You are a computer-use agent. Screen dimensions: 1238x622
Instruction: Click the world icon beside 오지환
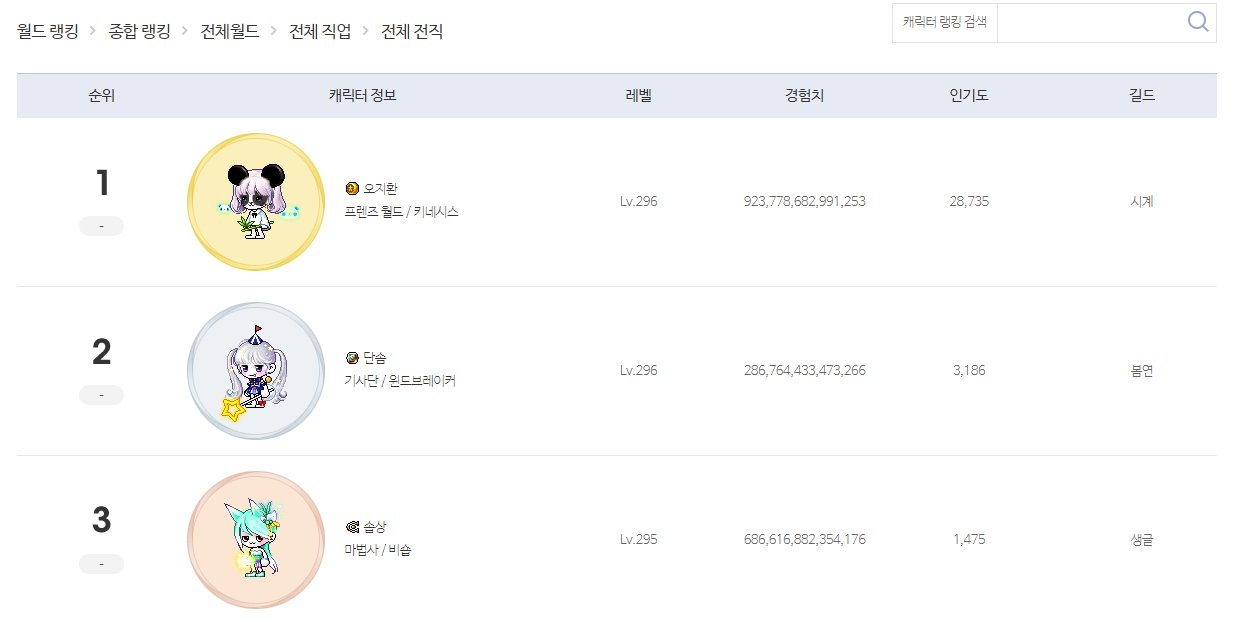coord(351,188)
